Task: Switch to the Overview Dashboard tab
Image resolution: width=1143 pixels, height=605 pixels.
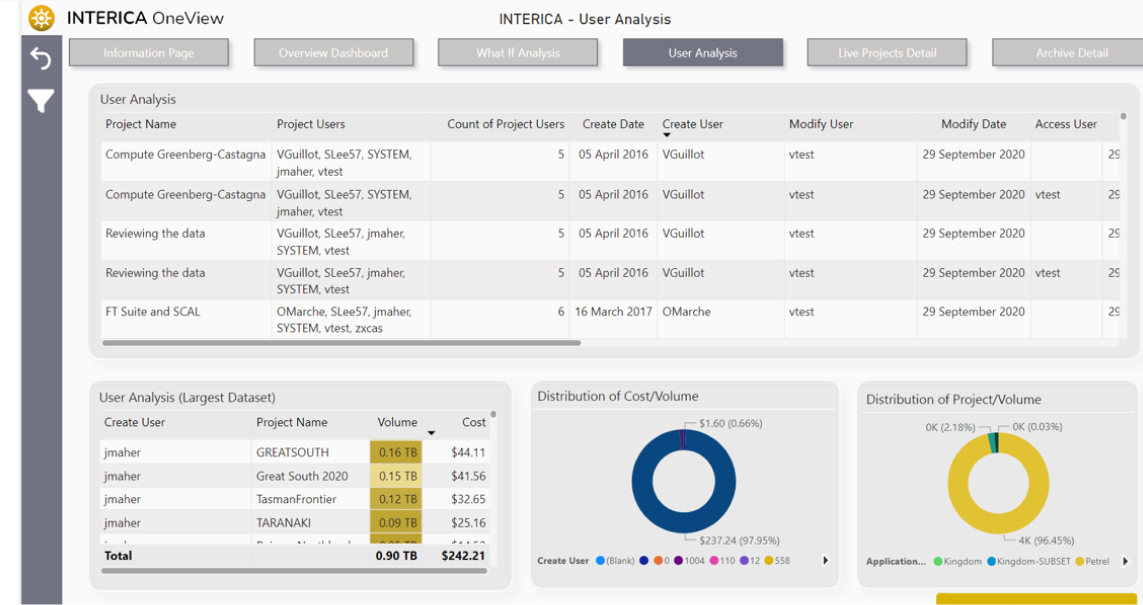Action: 333,53
